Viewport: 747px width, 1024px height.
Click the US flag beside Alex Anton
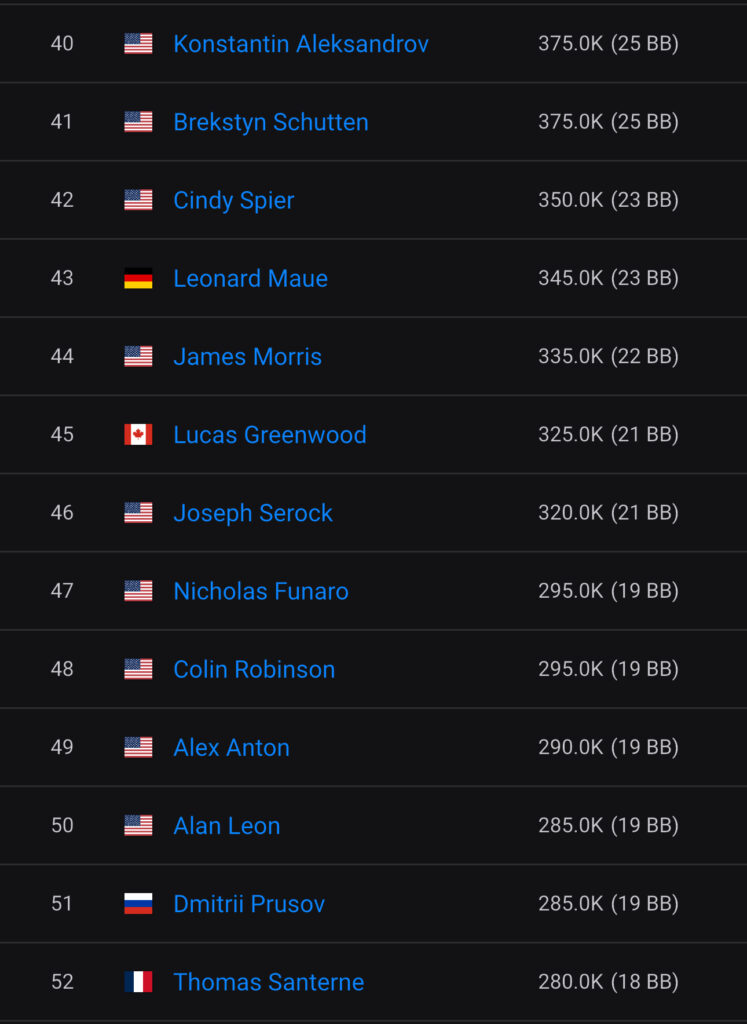pyautogui.click(x=138, y=747)
